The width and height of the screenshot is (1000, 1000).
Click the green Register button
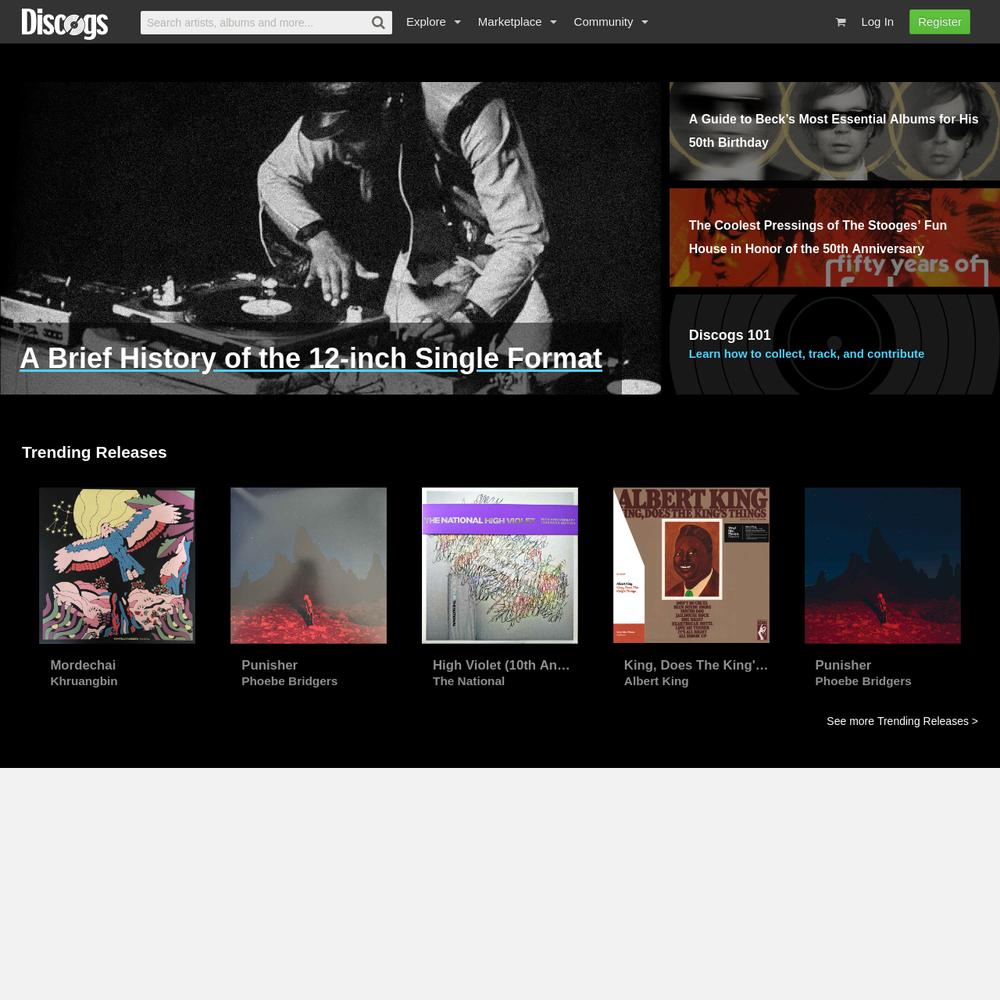939,22
